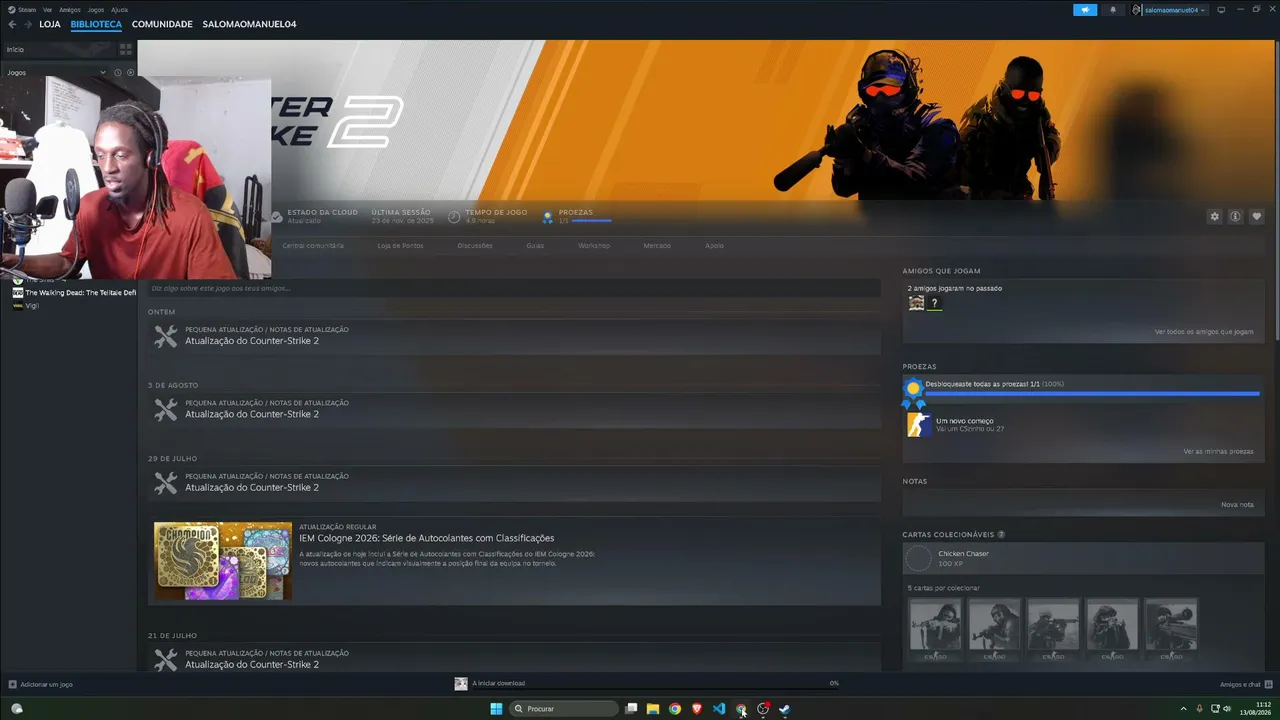Go to the LOJA tab
Viewport: 1280px width, 720px height.
click(50, 24)
